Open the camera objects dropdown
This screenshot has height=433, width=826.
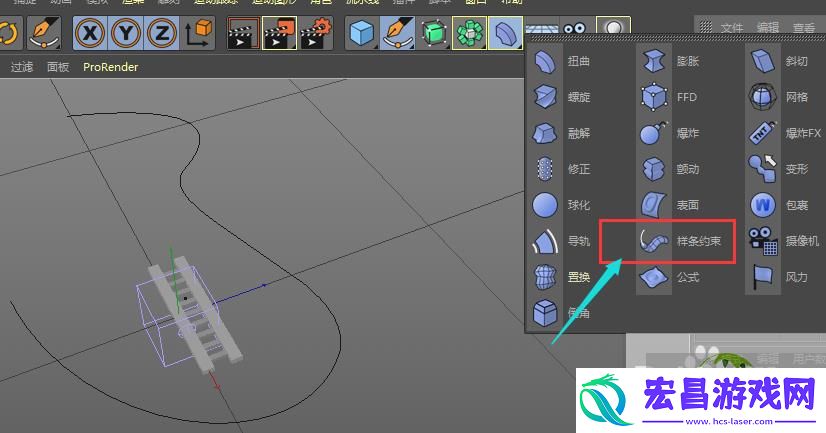(x=575, y=28)
